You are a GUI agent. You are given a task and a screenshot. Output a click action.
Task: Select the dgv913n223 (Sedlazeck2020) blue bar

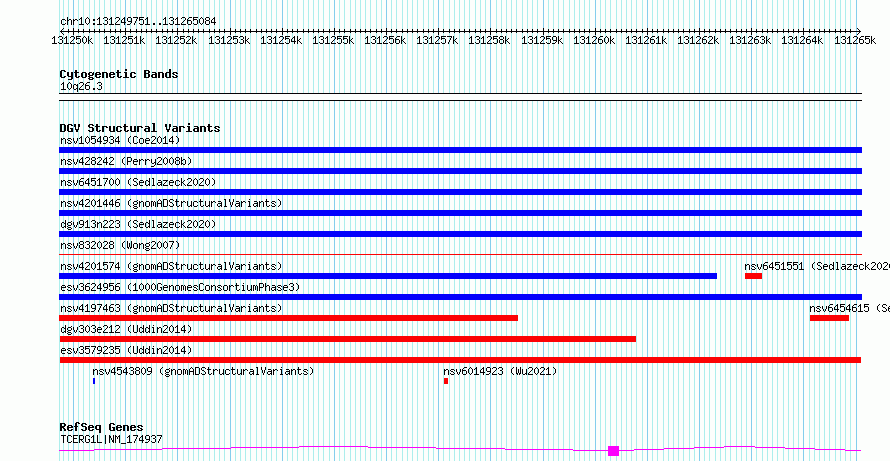[x=460, y=234]
